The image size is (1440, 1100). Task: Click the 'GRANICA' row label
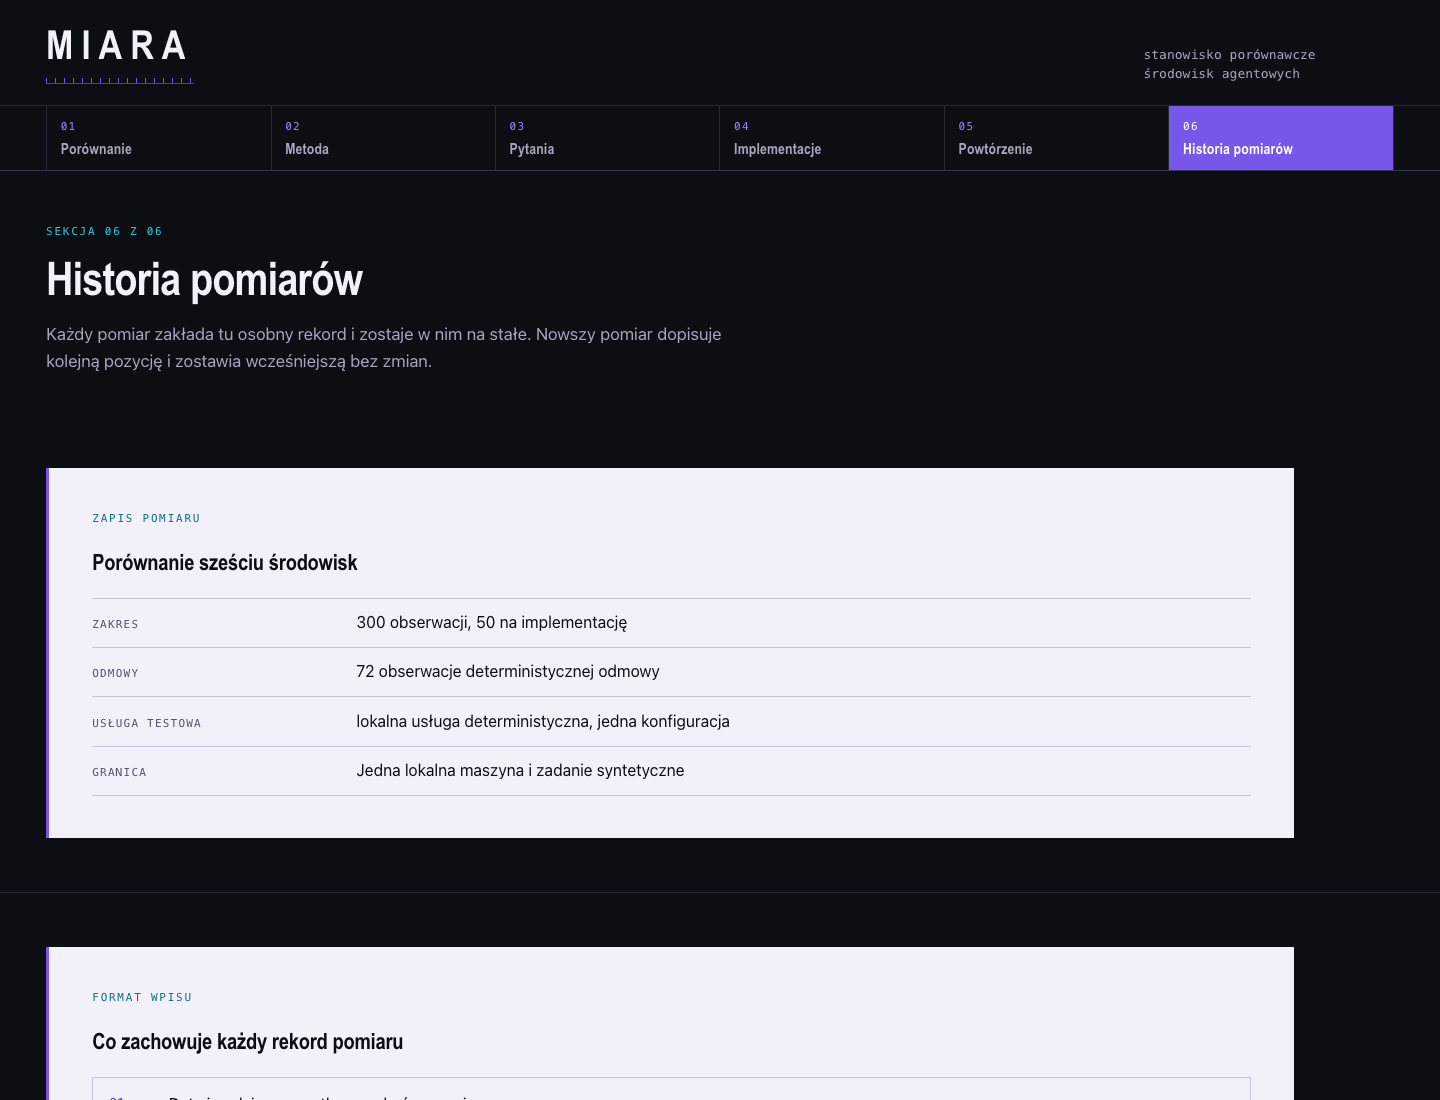(119, 772)
